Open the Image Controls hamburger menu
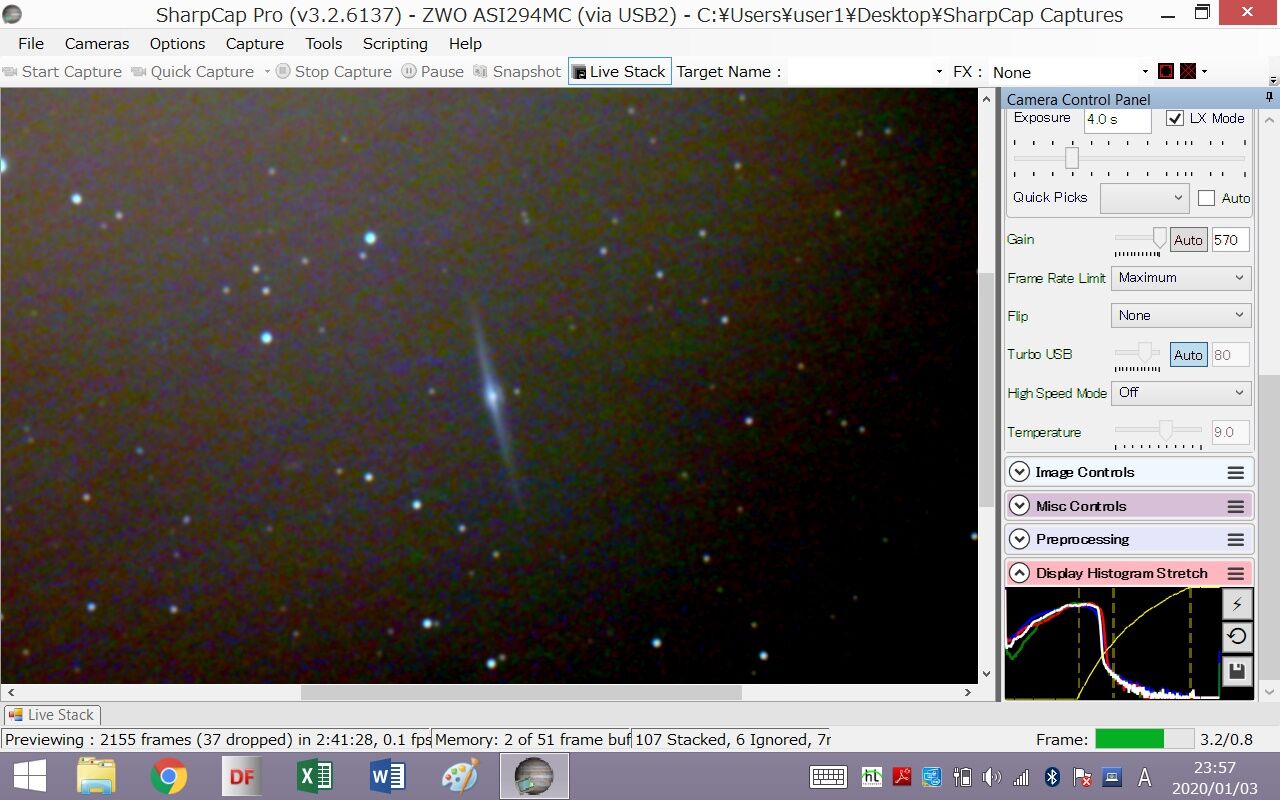This screenshot has width=1280, height=800. [x=1236, y=473]
